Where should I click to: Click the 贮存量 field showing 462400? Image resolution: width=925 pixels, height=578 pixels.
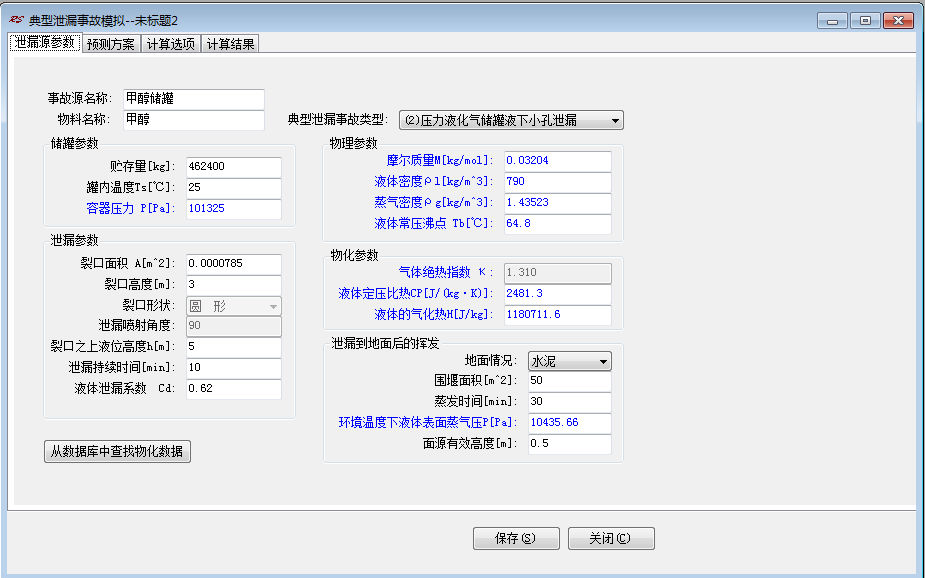(234, 166)
